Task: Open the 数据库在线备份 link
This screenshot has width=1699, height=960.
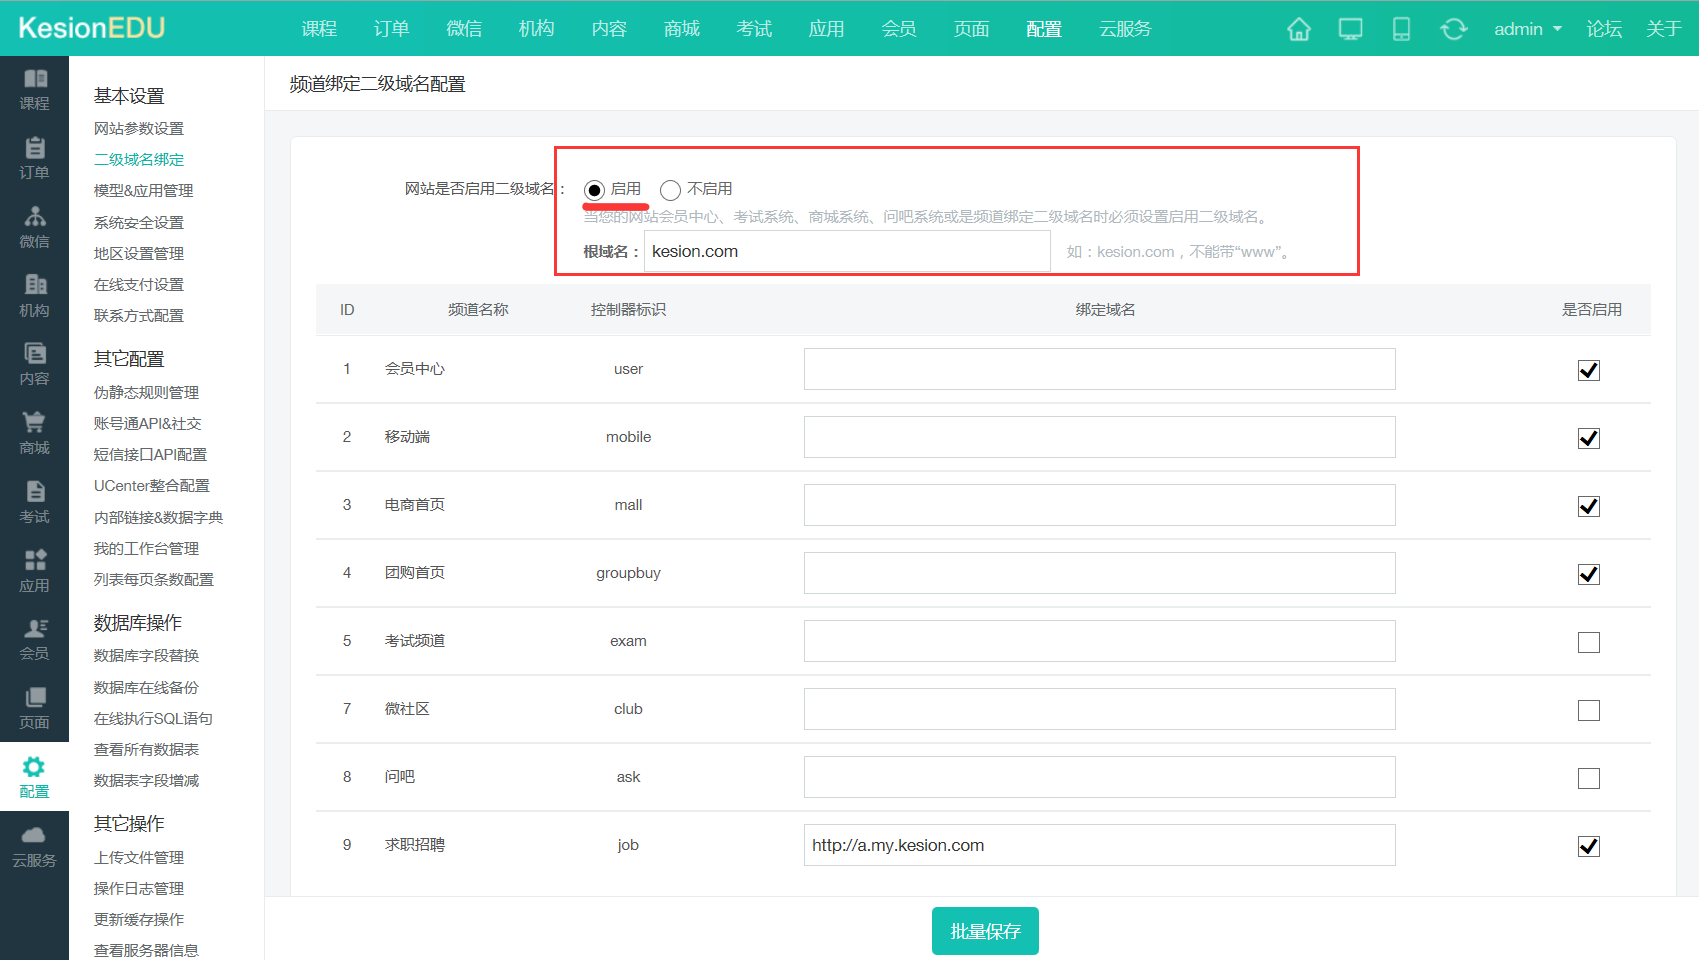Action: pos(146,687)
